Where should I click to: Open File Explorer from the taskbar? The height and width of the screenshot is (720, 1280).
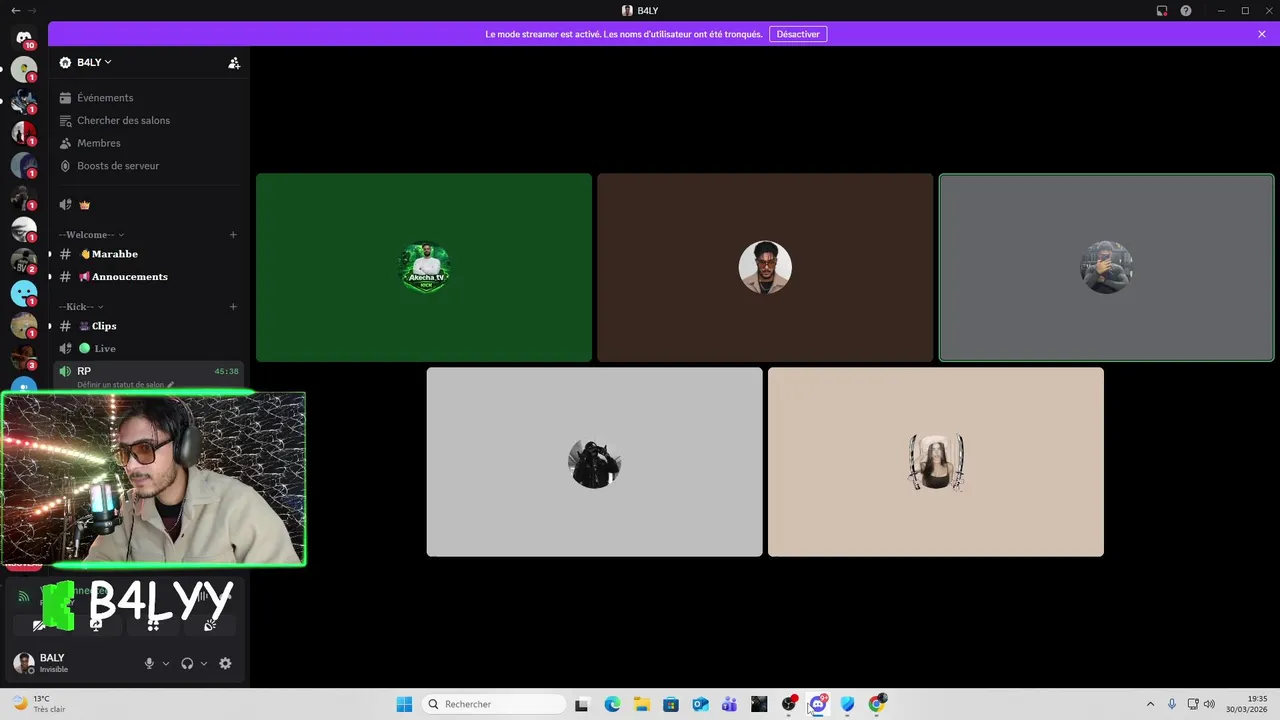[x=641, y=704]
